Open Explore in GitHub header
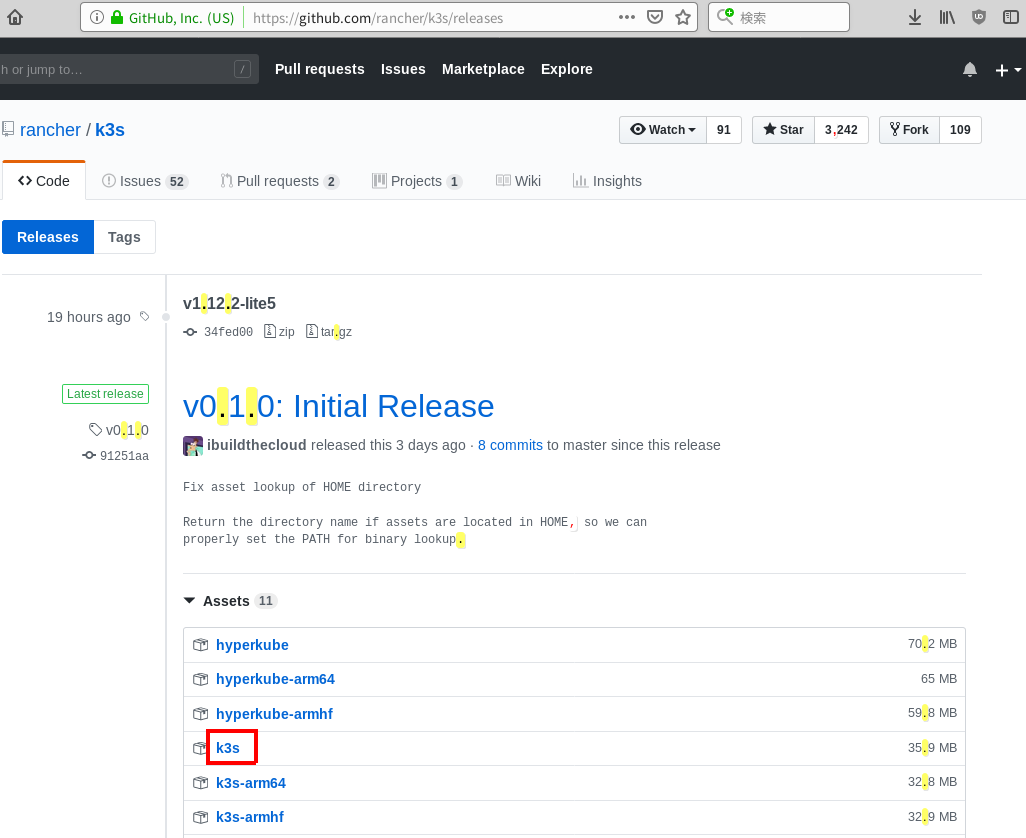Viewport: 1026px width, 838px height. coord(567,69)
